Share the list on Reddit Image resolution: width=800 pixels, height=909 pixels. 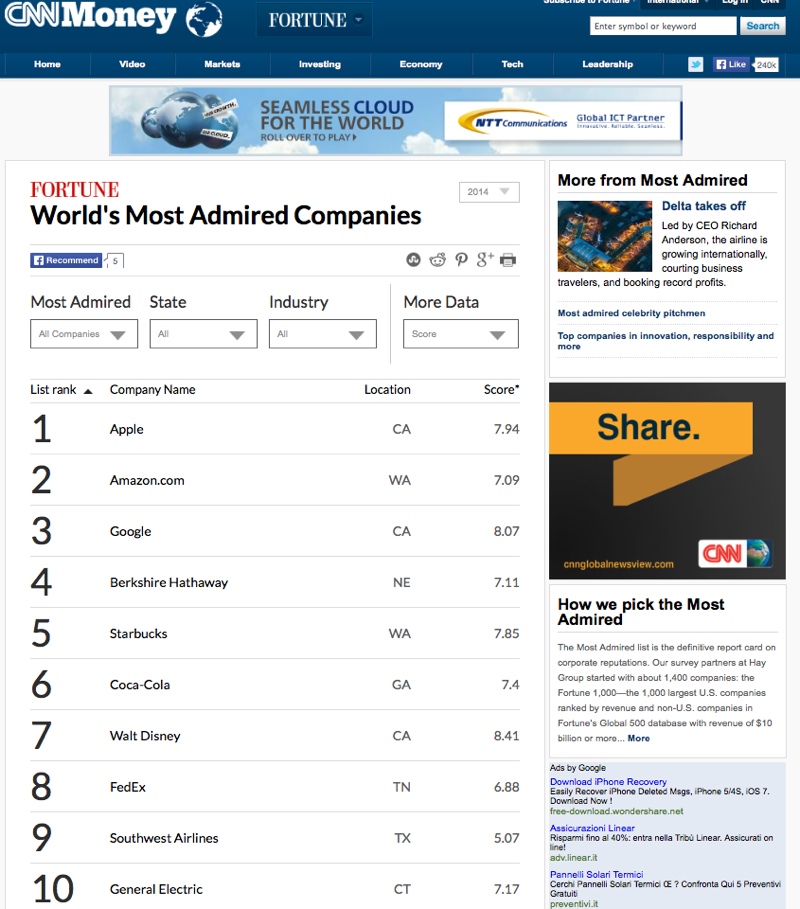[438, 260]
